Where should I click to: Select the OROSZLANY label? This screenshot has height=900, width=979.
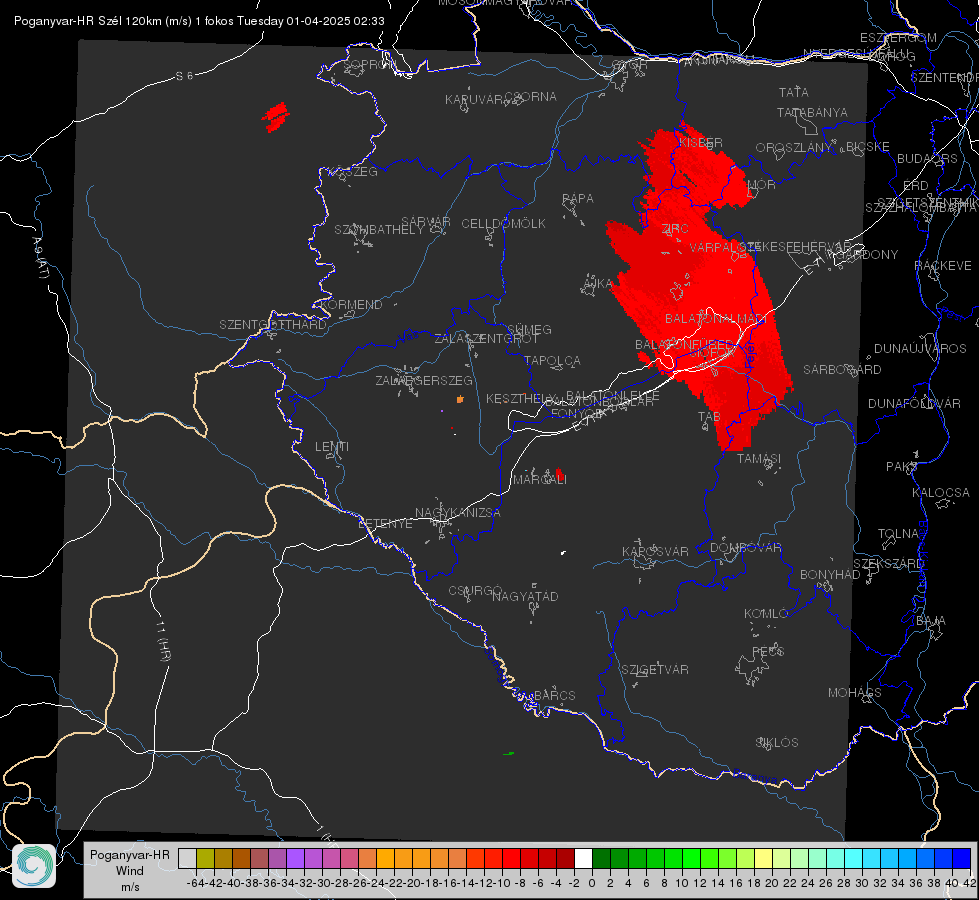click(x=794, y=148)
